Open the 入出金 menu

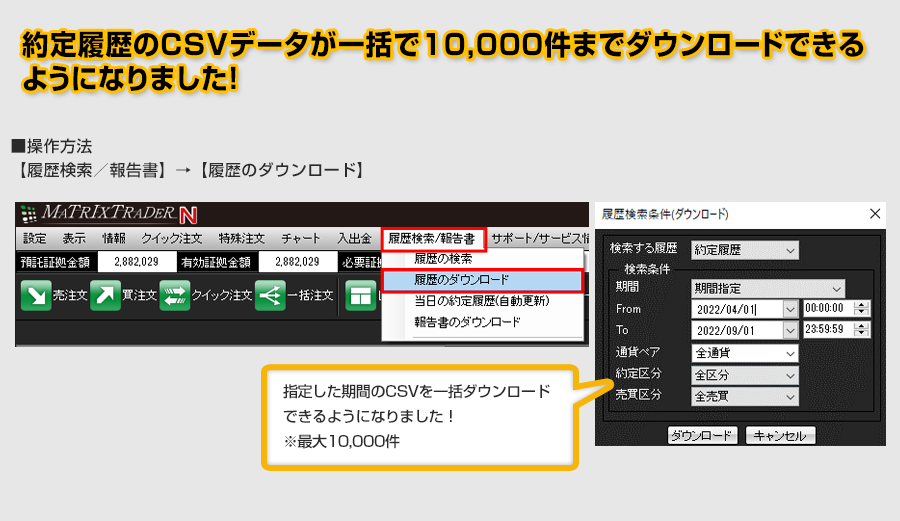coord(354,239)
